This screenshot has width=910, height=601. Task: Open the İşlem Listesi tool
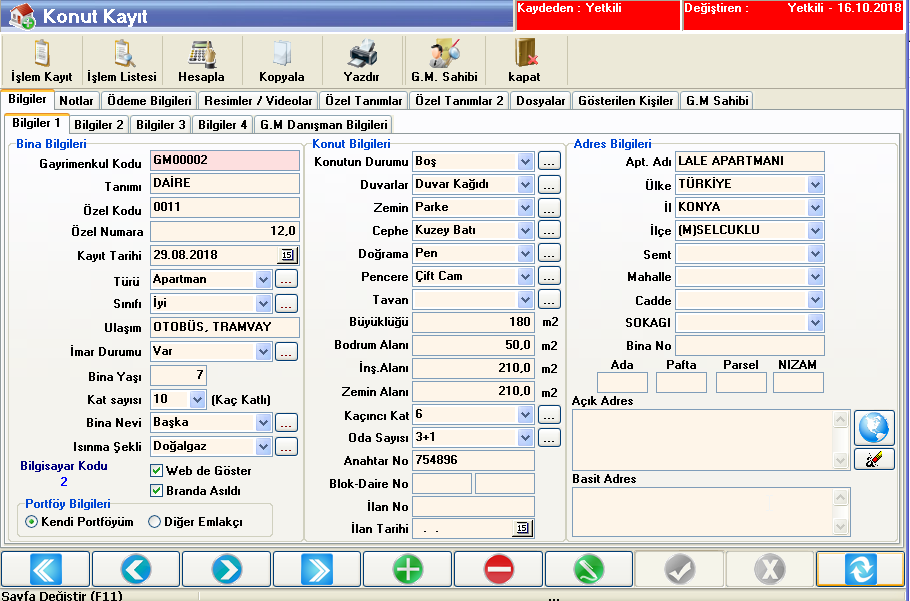tap(122, 61)
